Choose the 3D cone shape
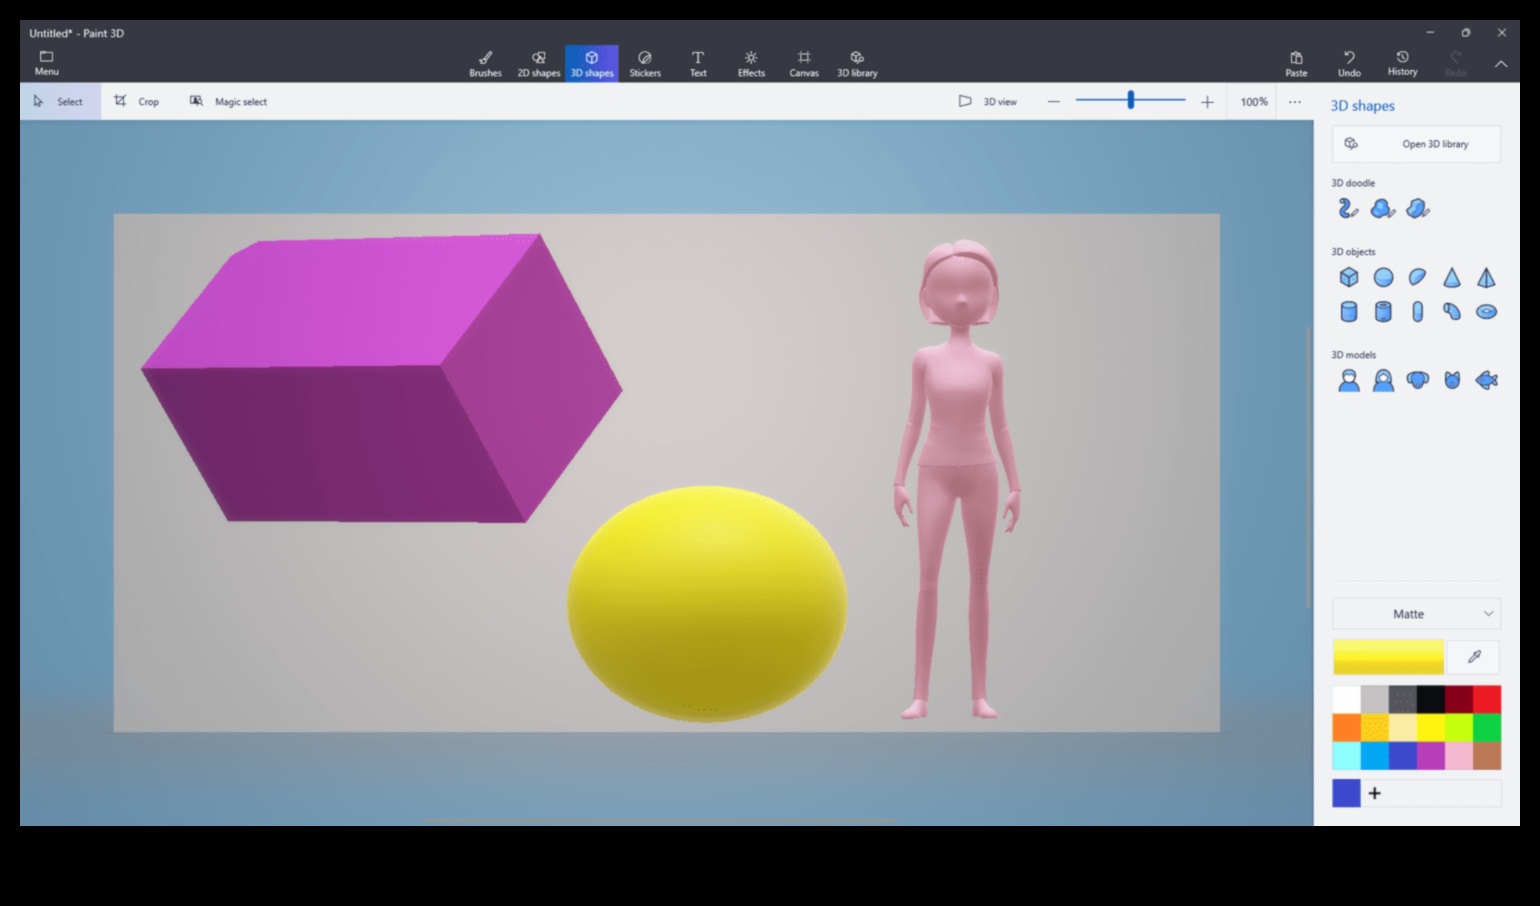1540x906 pixels. [x=1452, y=277]
